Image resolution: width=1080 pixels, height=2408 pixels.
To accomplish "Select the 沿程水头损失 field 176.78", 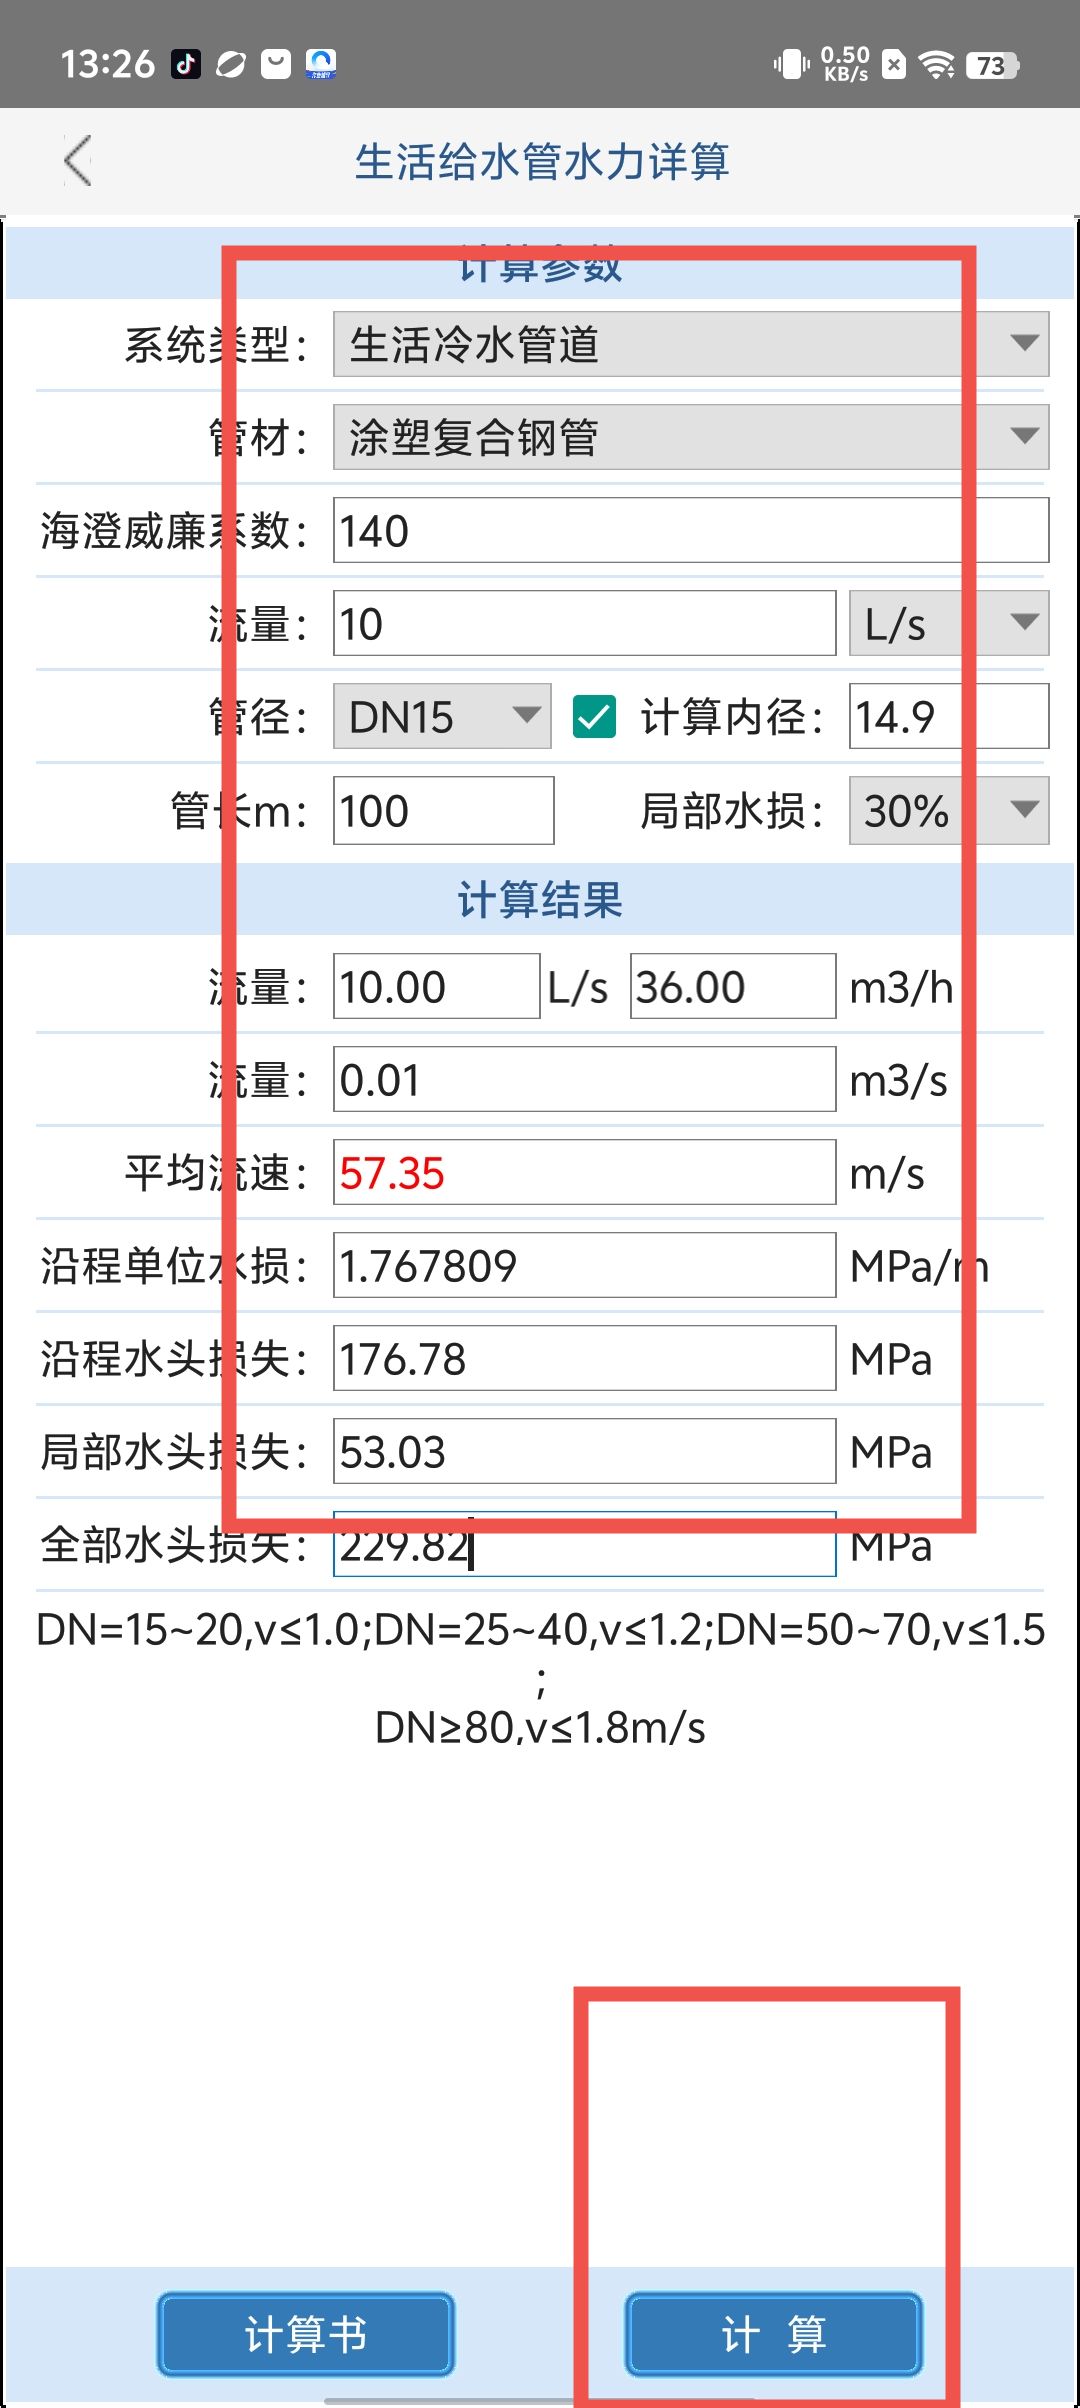I will (x=584, y=1358).
